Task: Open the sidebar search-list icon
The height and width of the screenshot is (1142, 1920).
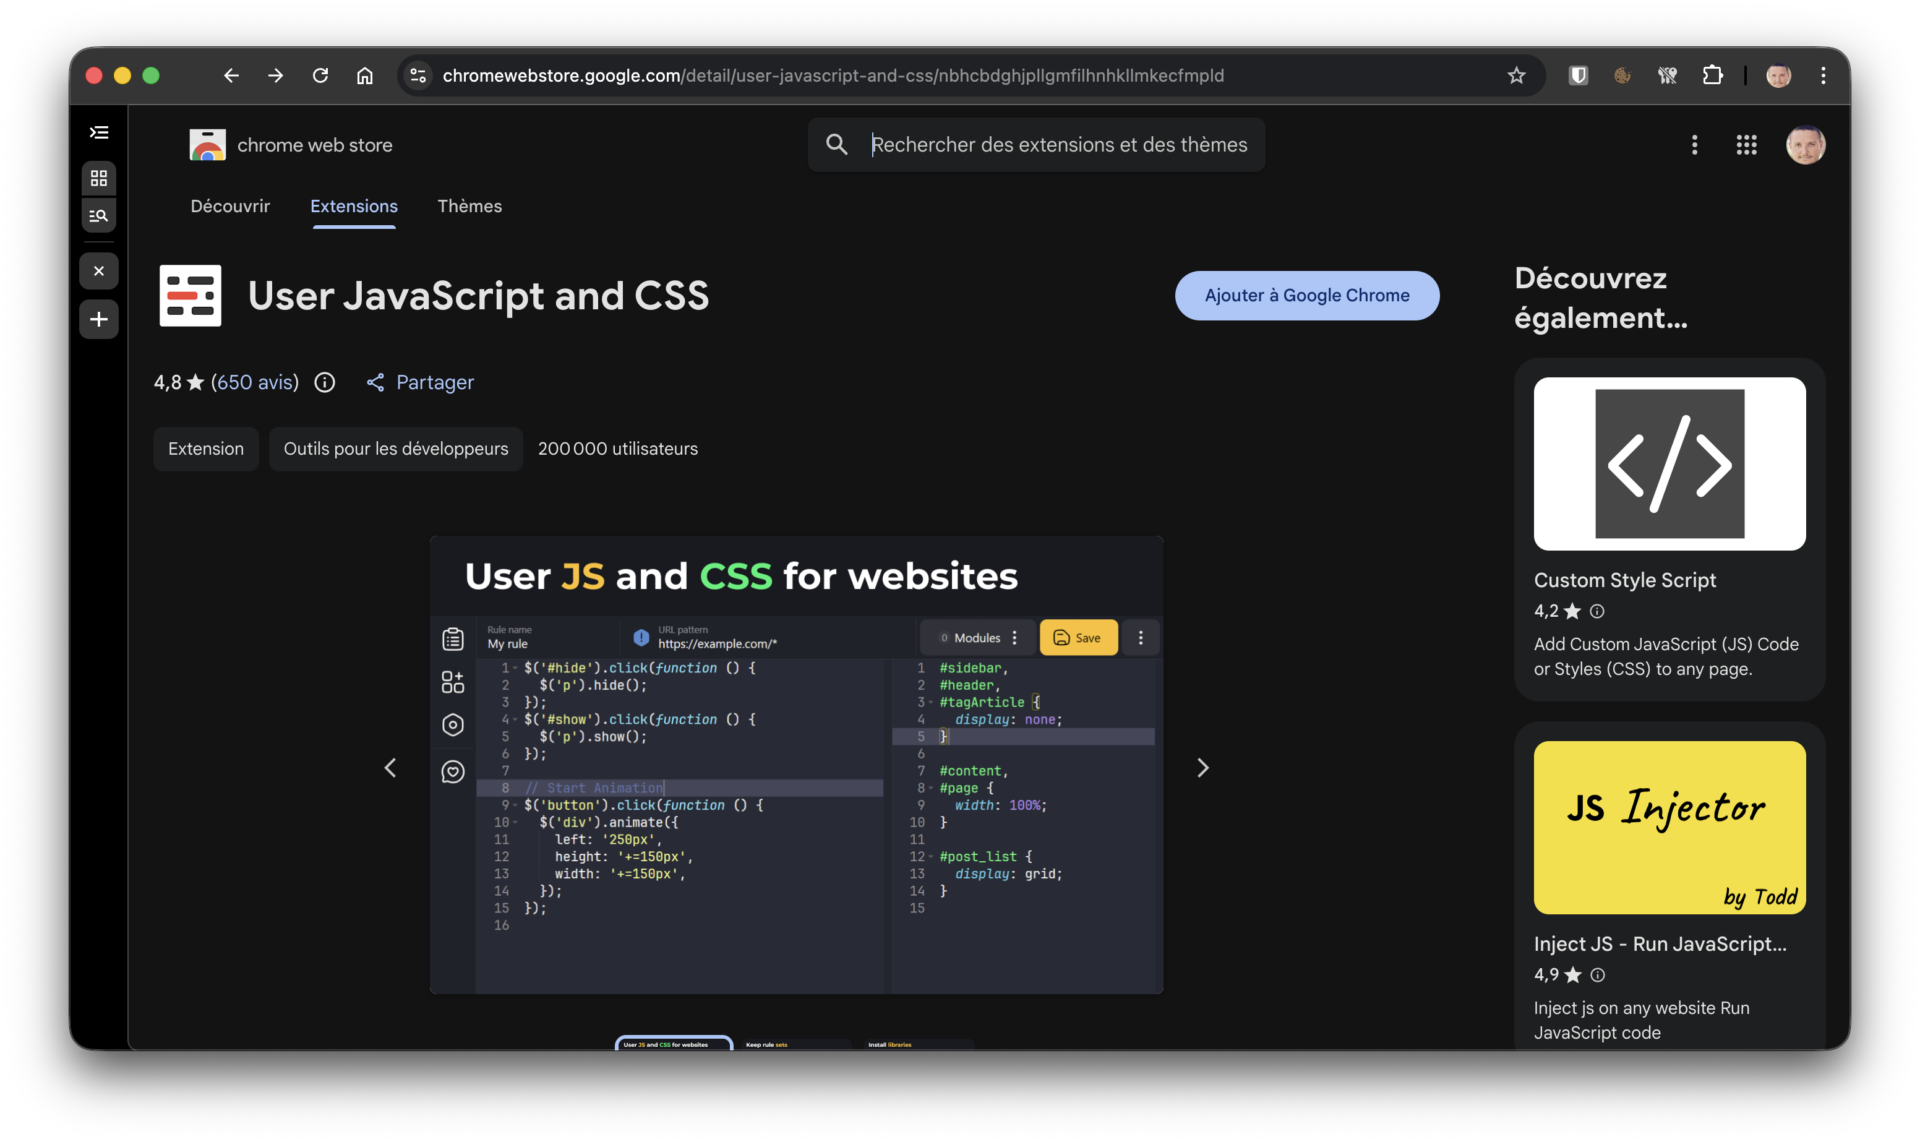Action: click(x=99, y=215)
